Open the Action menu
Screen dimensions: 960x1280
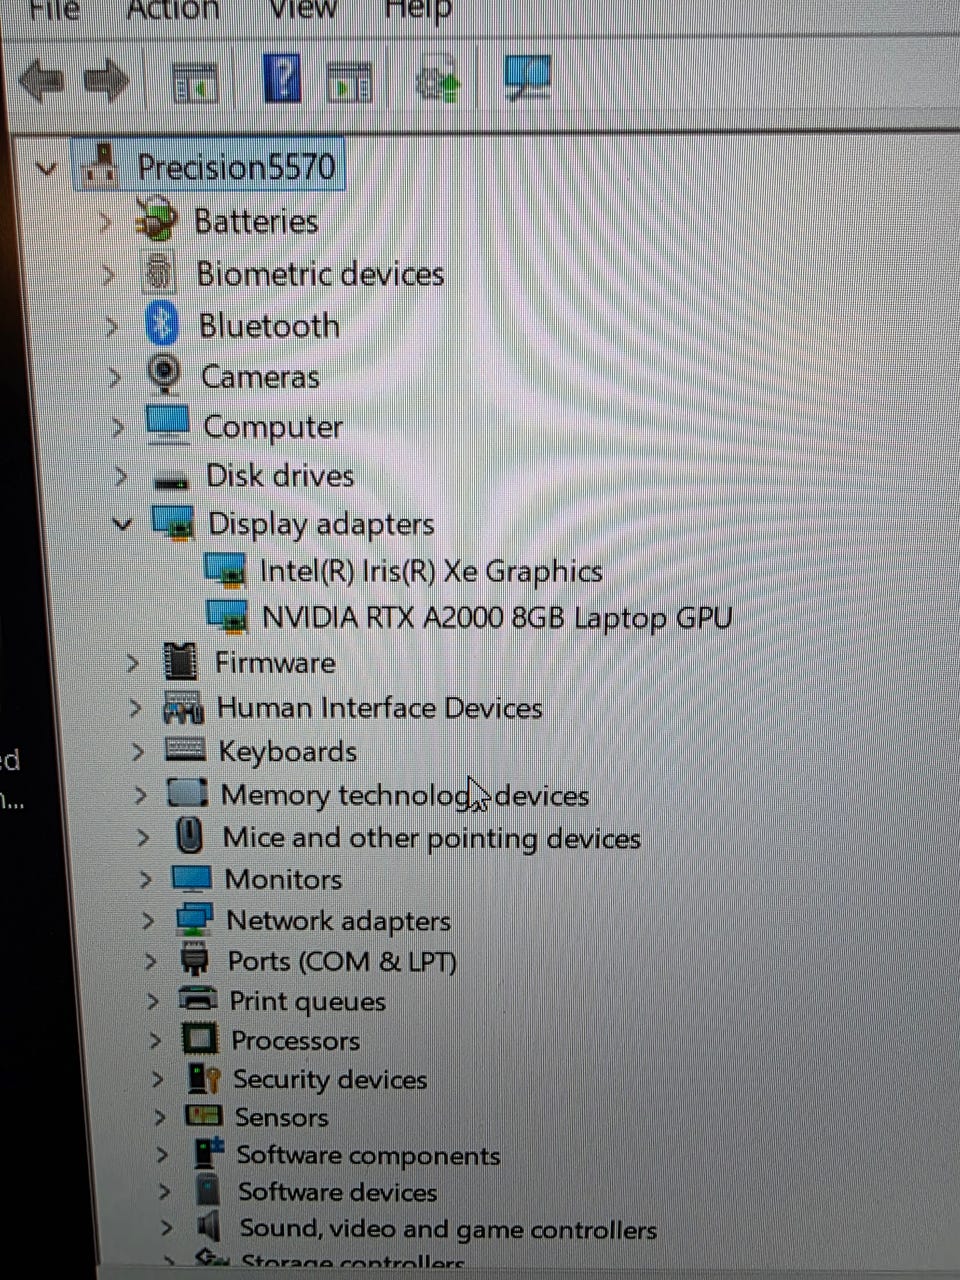tap(172, 10)
